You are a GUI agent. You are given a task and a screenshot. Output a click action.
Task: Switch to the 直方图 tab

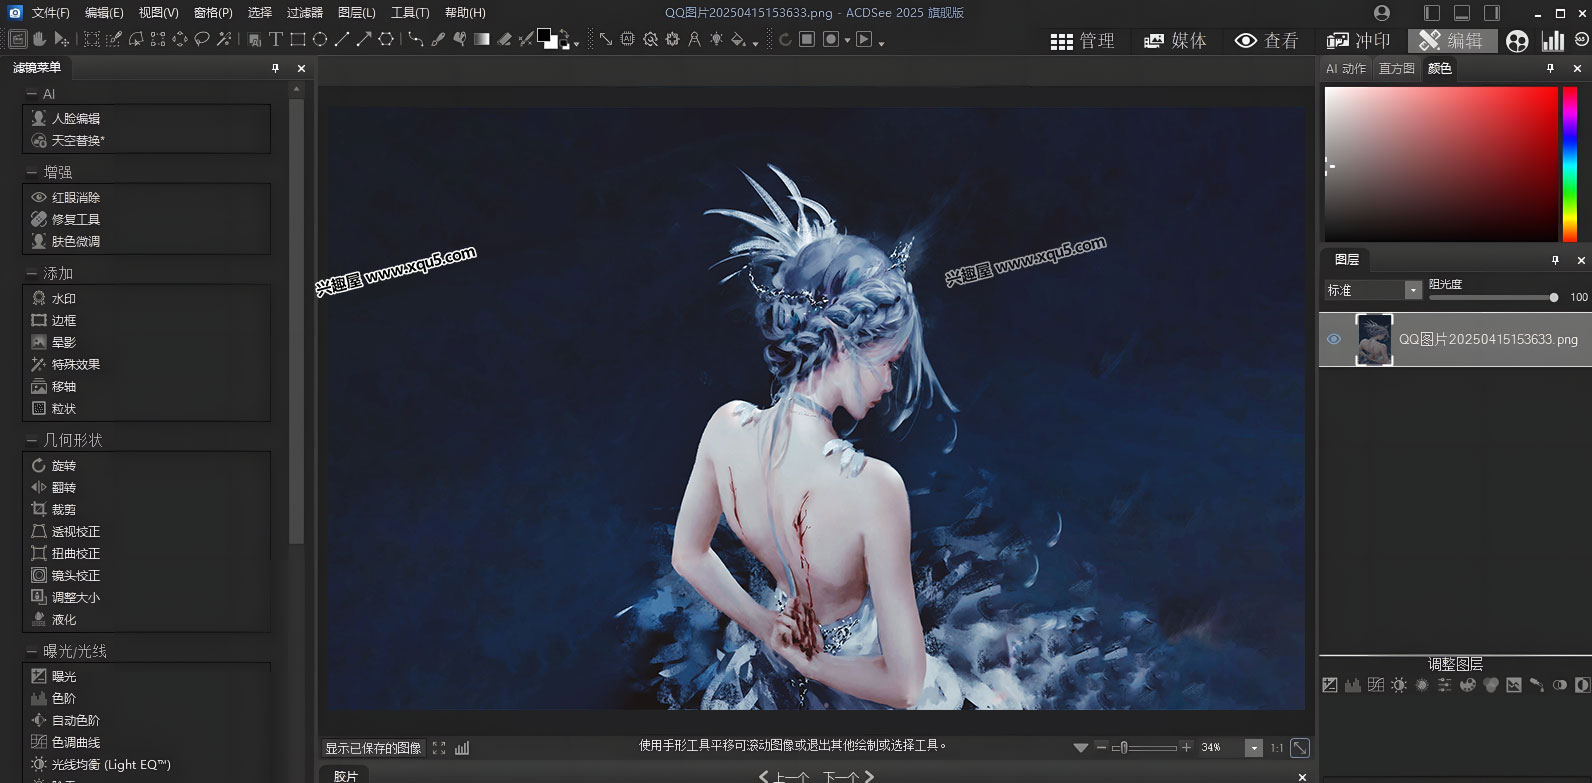click(1397, 69)
